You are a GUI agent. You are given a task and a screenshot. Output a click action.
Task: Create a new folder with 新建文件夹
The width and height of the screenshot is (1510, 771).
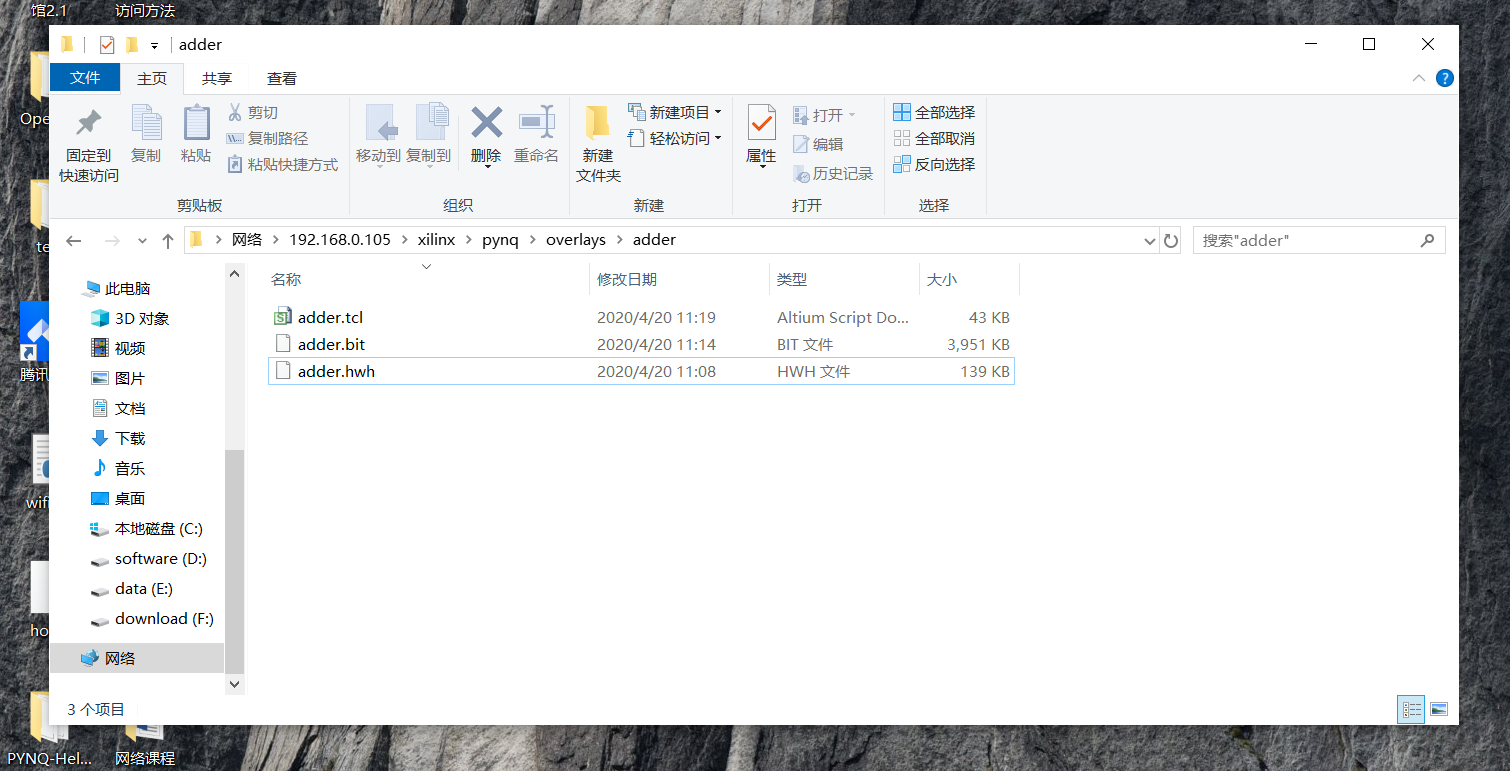(x=597, y=137)
